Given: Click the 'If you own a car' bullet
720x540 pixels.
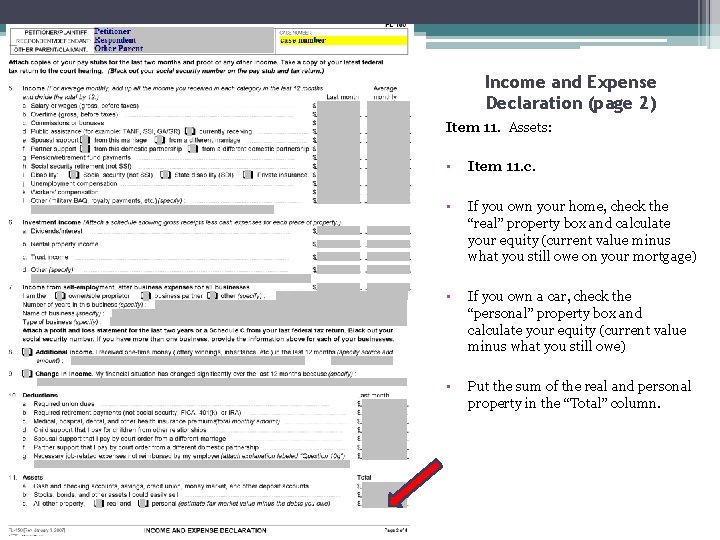Looking at the screenshot, I should click(577, 321).
